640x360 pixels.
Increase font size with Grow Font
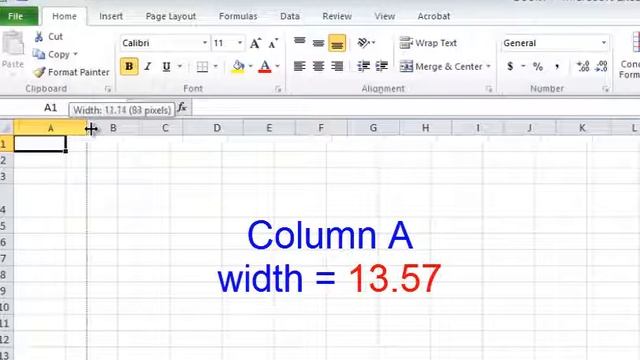point(256,43)
